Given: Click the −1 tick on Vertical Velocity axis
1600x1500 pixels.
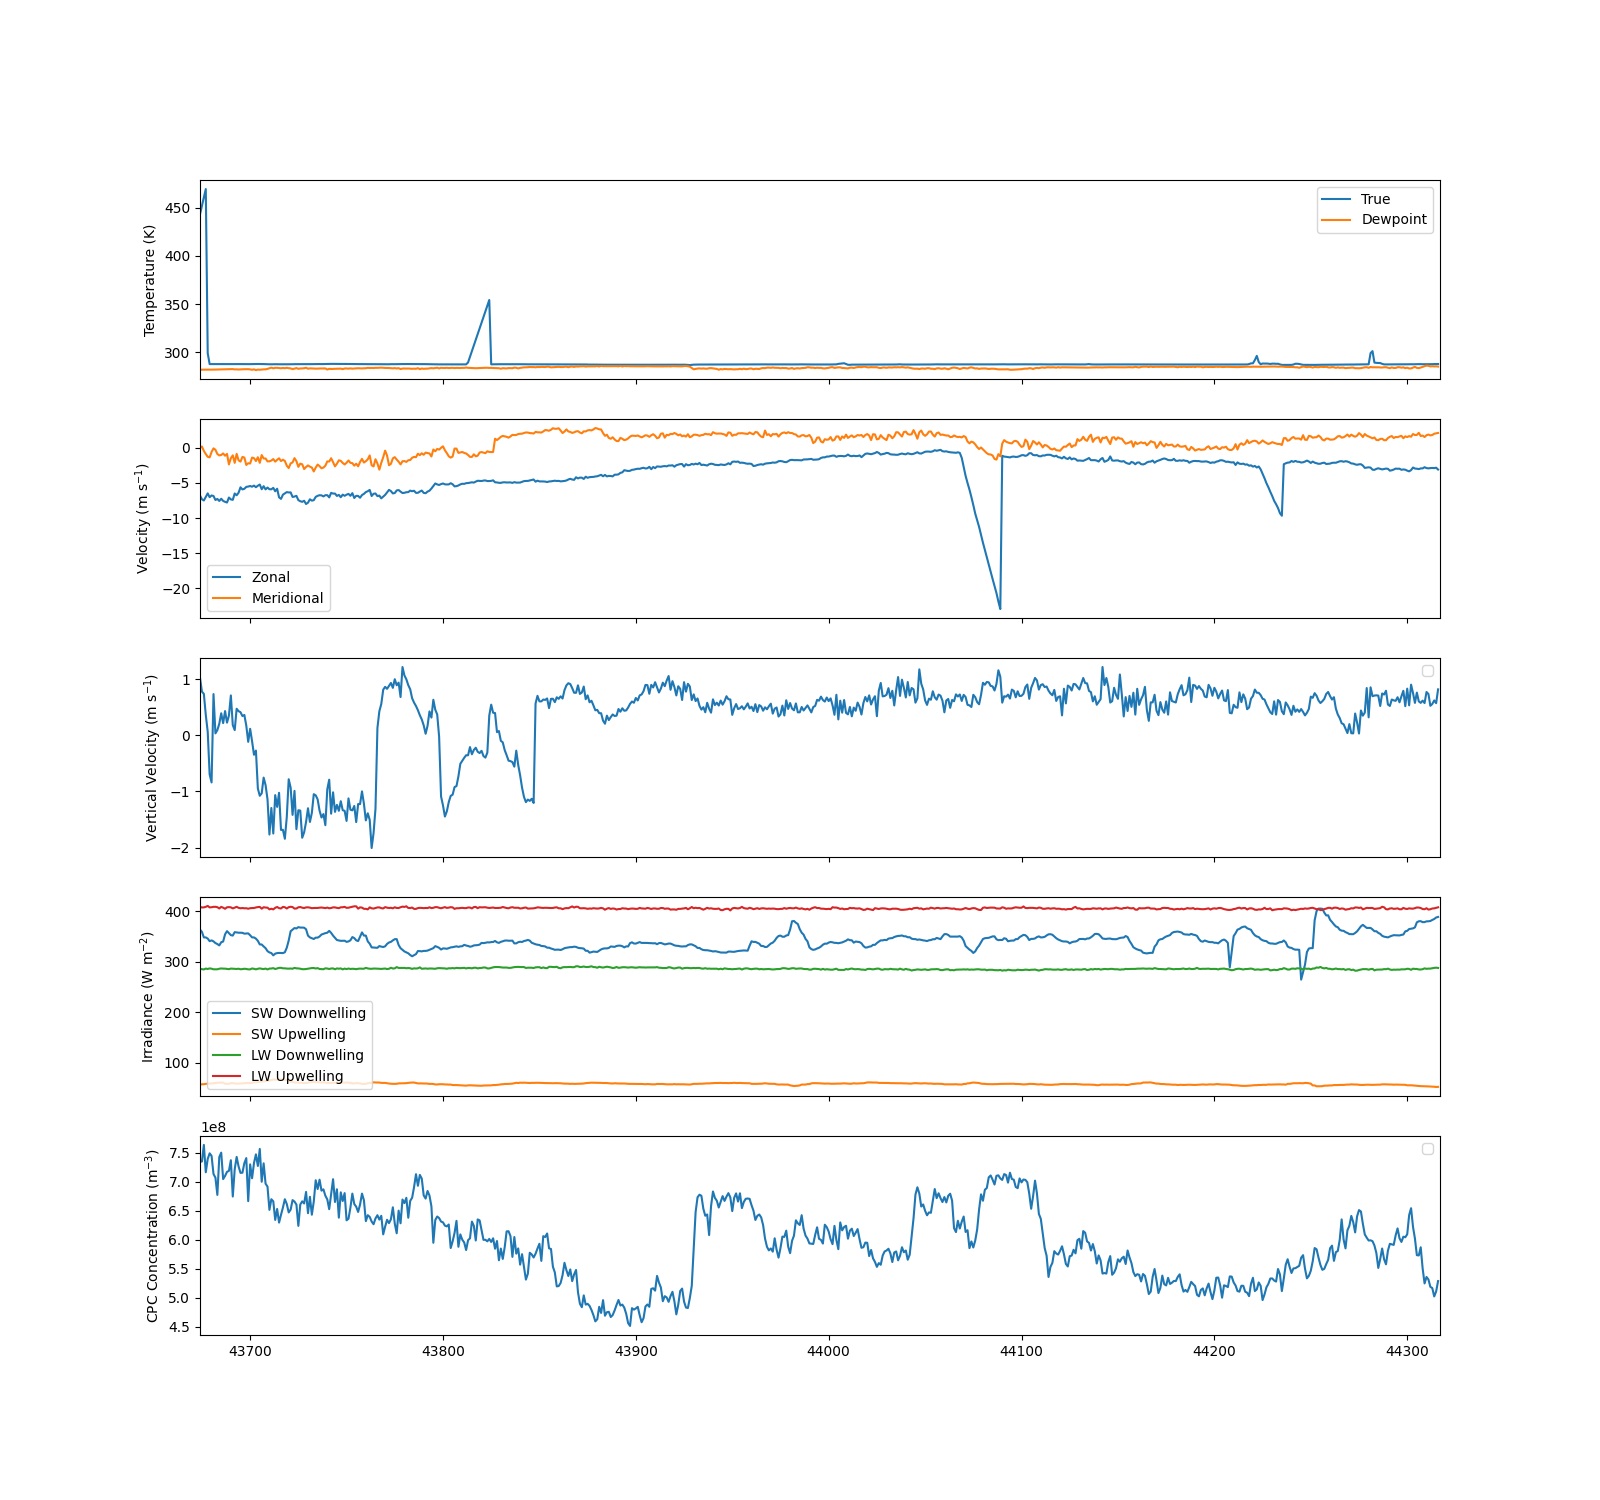Looking at the screenshot, I should (180, 792).
